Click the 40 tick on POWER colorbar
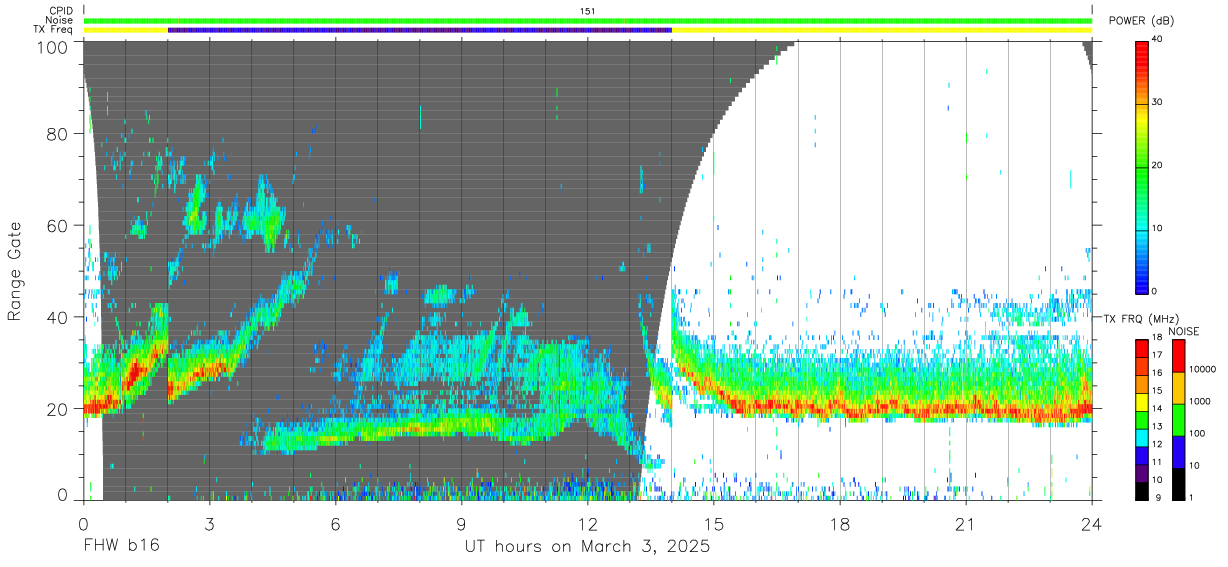Viewport: 1228px width, 567px height. (1158, 40)
